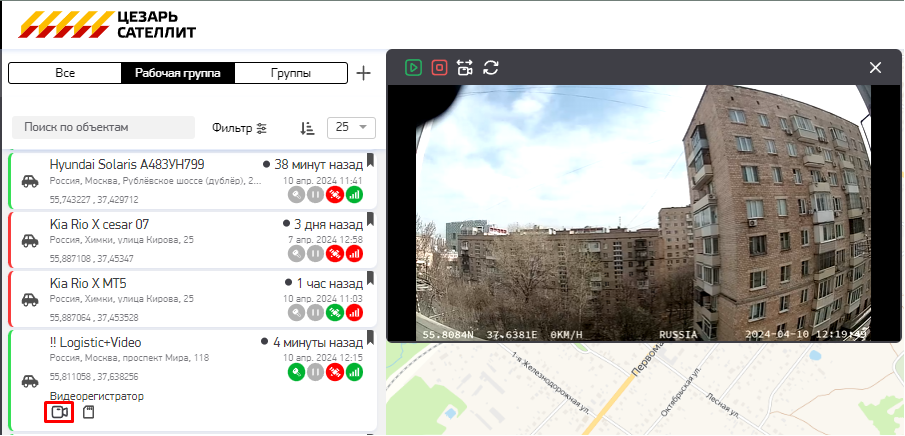Click the green signal icon for Hyundai Solaris

tap(354, 195)
